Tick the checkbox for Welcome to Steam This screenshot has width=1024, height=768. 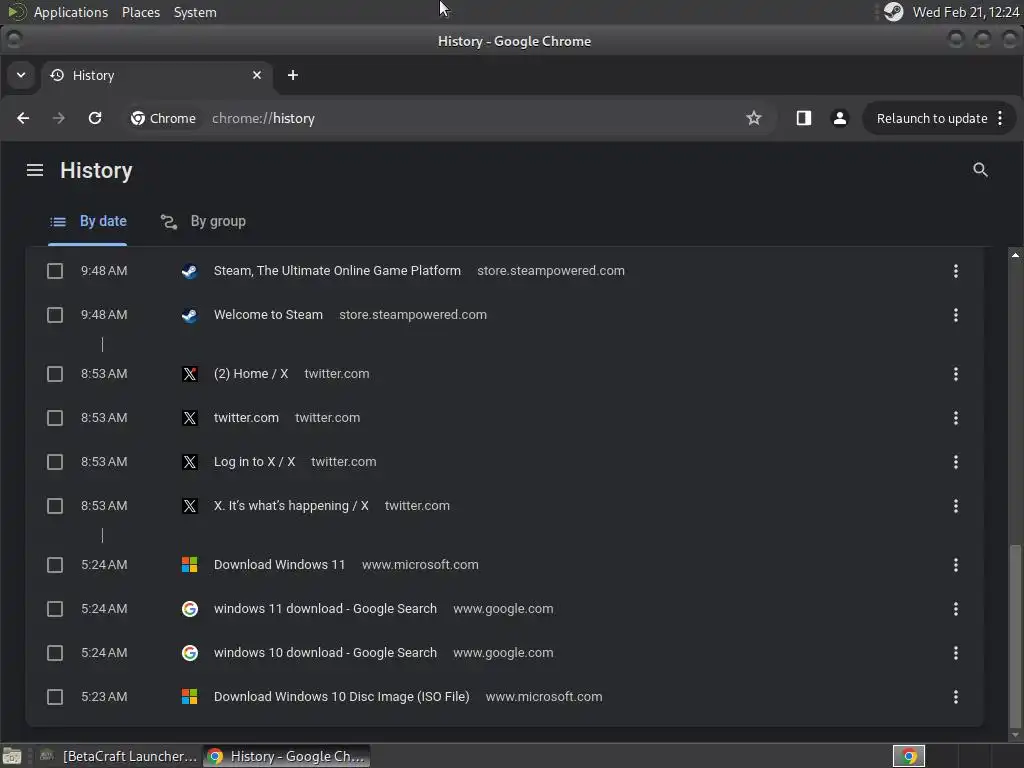click(55, 315)
